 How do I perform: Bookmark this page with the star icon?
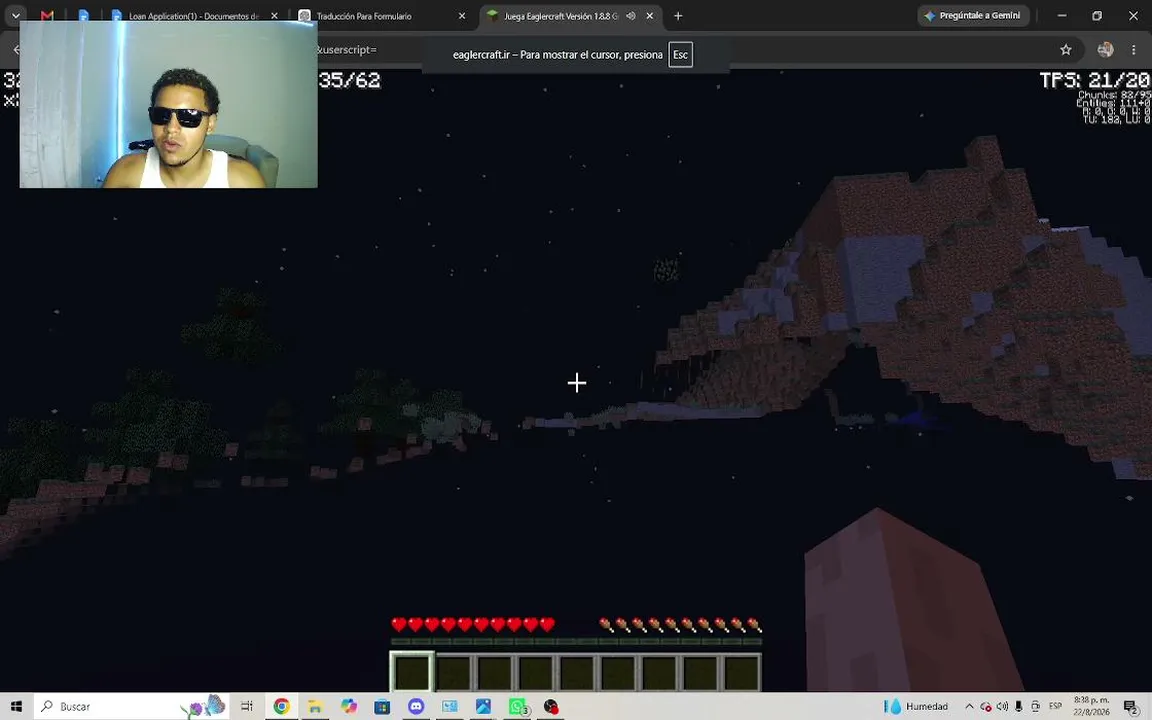(1065, 50)
